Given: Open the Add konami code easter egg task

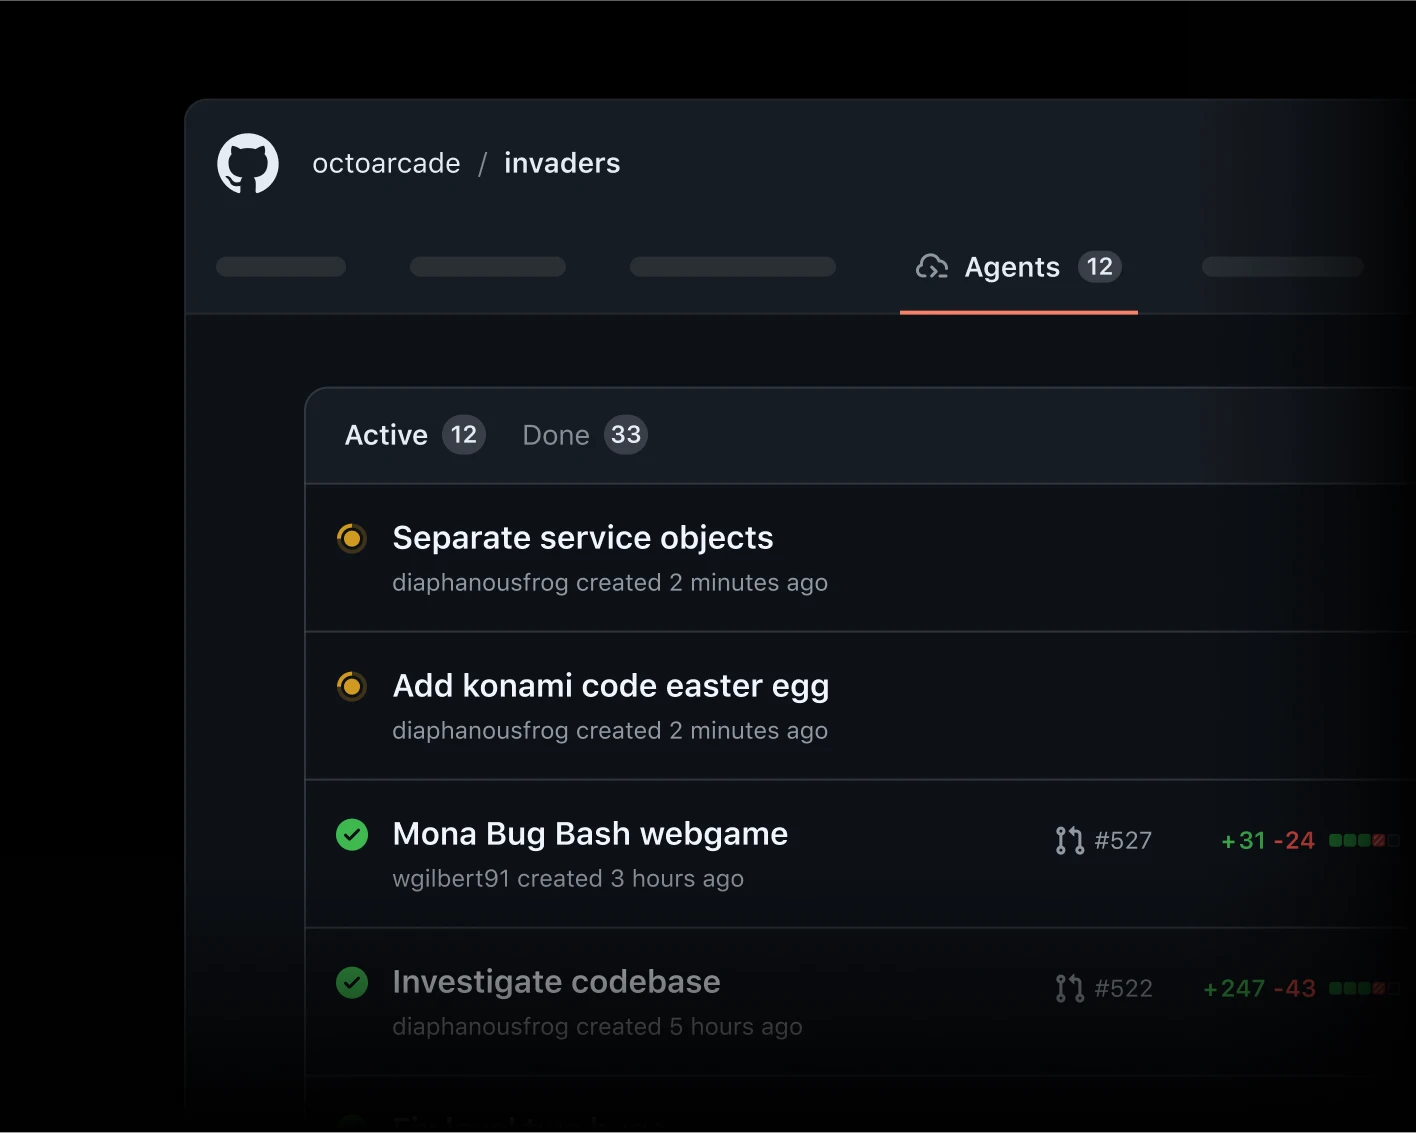Looking at the screenshot, I should click(611, 686).
